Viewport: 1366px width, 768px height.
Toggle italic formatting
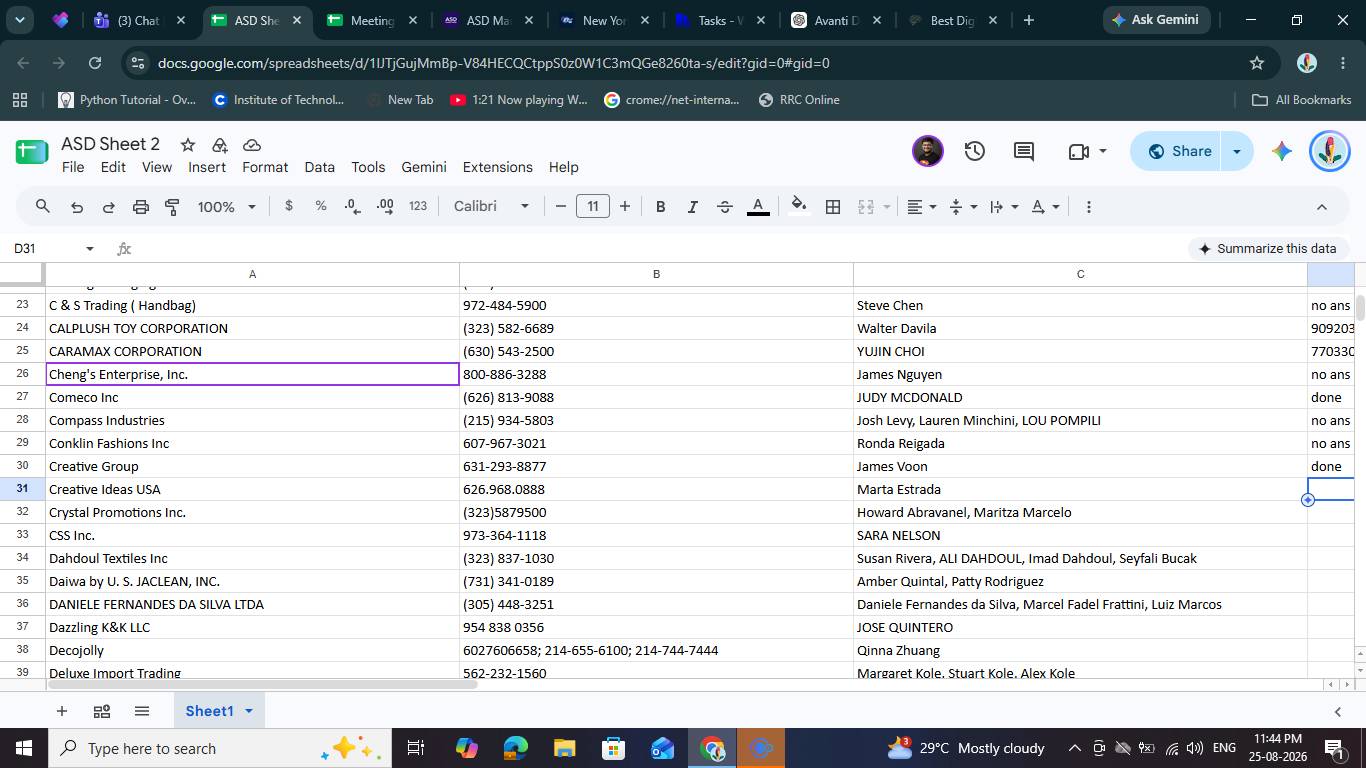(x=692, y=207)
